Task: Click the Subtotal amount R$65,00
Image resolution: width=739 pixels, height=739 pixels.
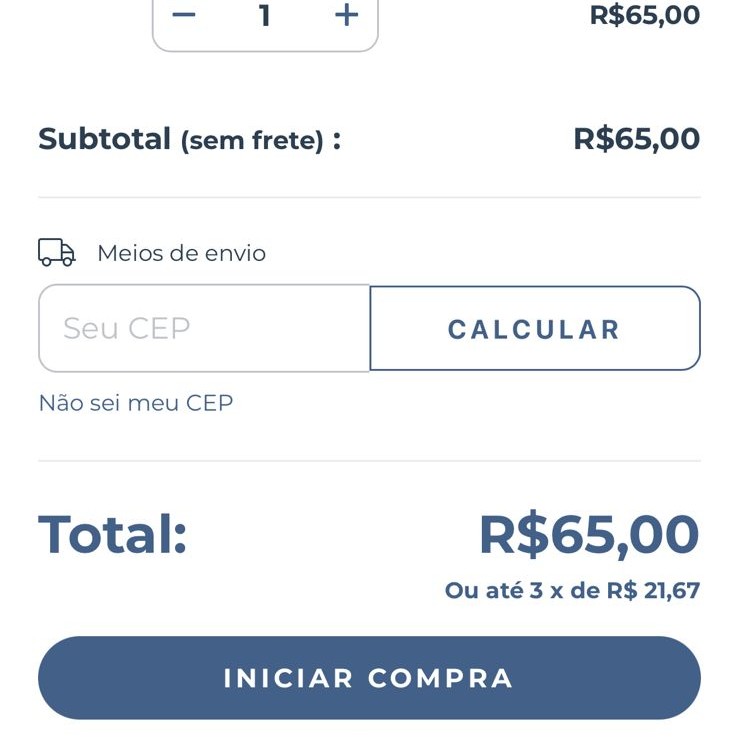Action: pos(636,139)
